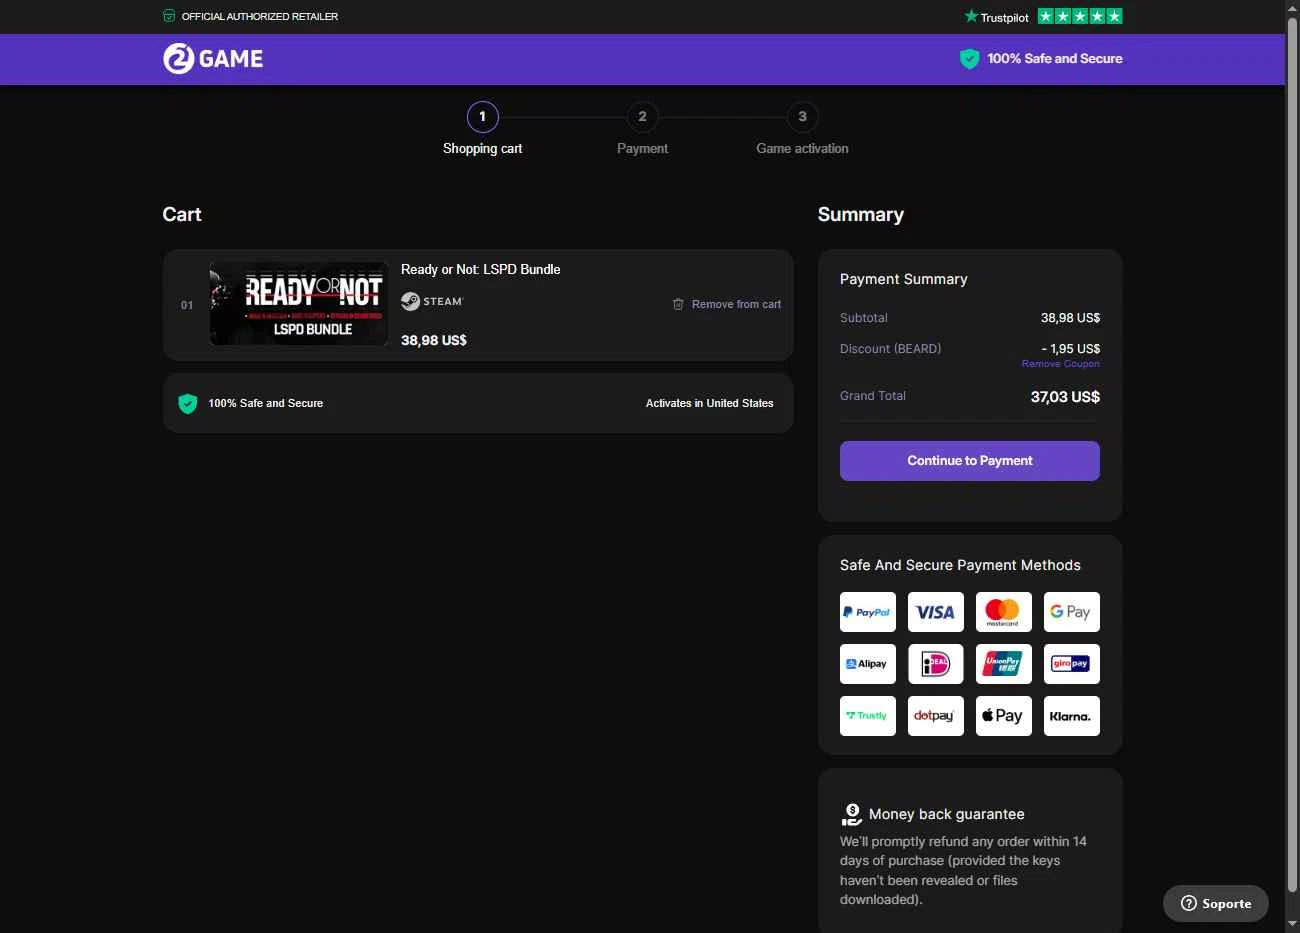
Task: Click the 2GAME logo in the header
Action: pos(213,59)
